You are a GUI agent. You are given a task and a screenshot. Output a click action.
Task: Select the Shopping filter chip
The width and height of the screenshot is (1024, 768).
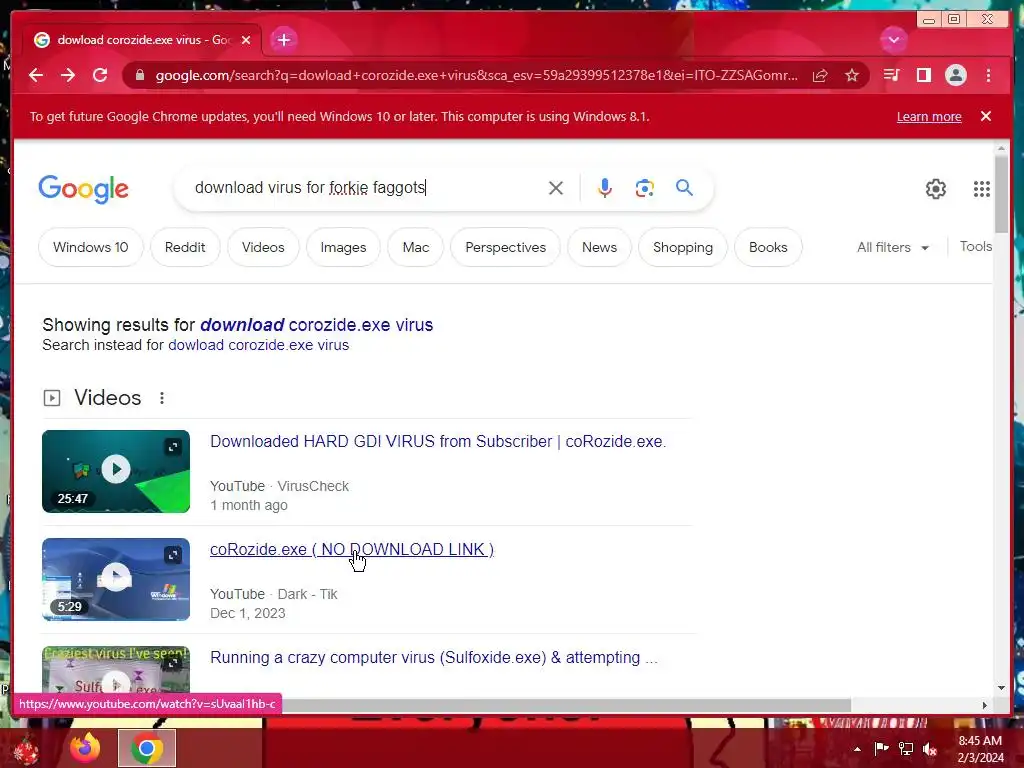(x=682, y=248)
